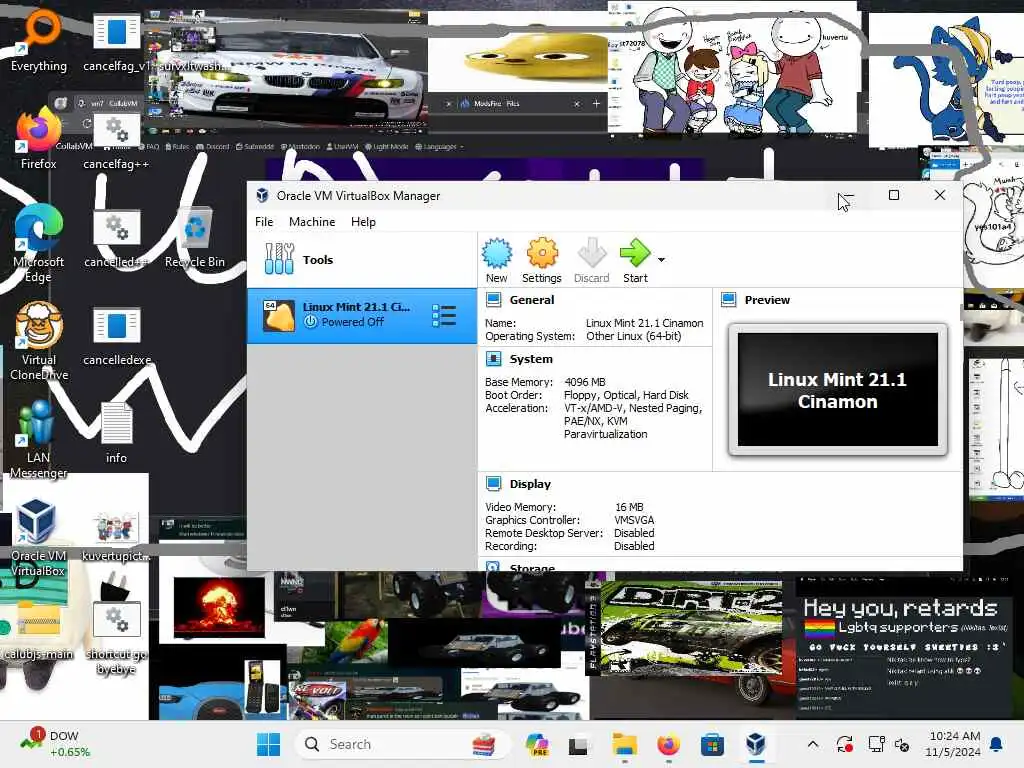Open the network tray icon
Image resolution: width=1024 pixels, height=768 pixels.
pyautogui.click(x=876, y=744)
